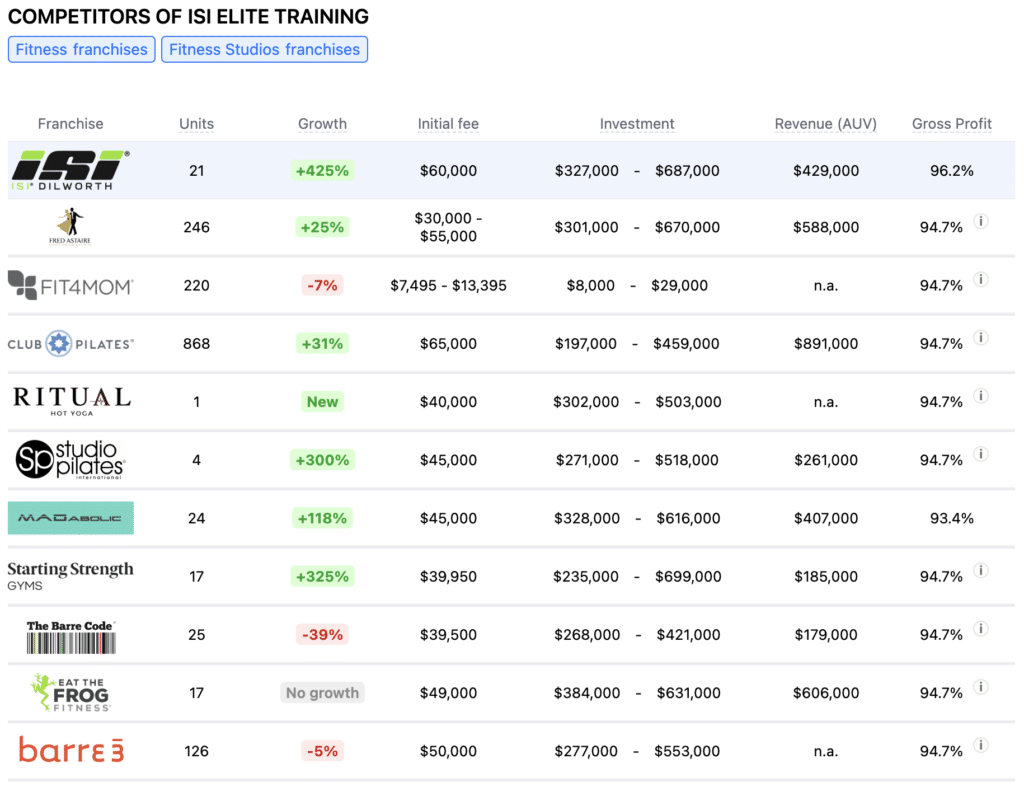Click the $261,000 revenue value
The width and height of the screenshot is (1024, 796).
[x=825, y=460]
